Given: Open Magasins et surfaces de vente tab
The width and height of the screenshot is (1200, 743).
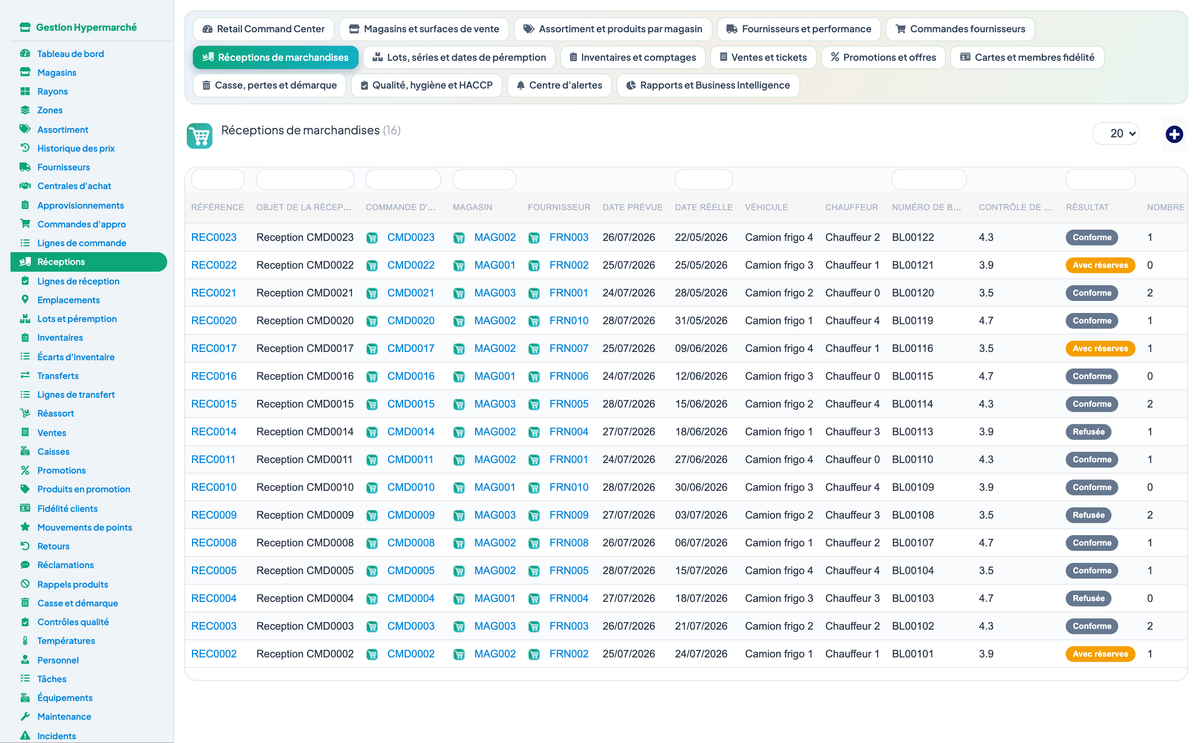Looking at the screenshot, I should (424, 29).
